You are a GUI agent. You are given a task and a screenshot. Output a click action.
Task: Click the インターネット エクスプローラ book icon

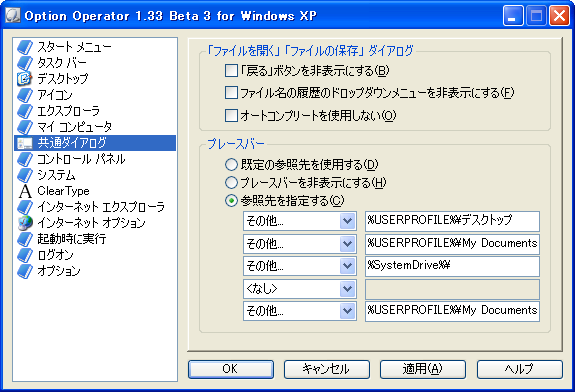(x=25, y=207)
